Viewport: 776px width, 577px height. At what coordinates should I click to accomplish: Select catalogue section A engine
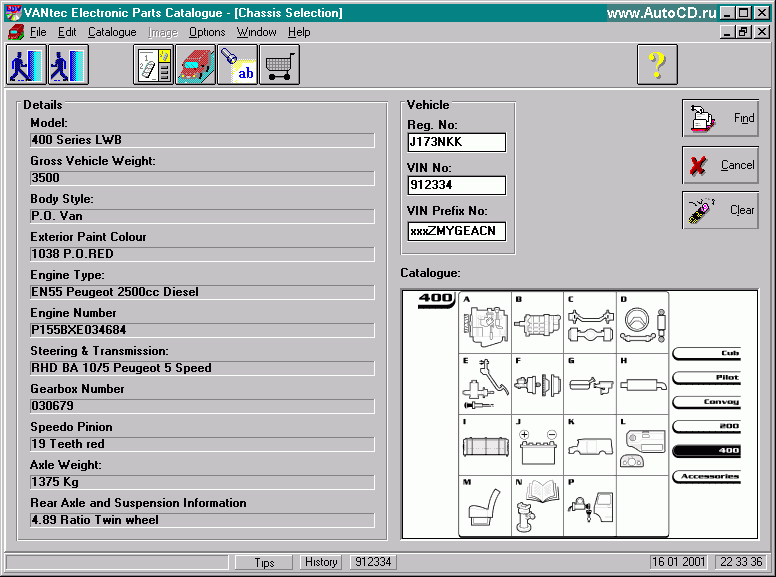point(485,323)
